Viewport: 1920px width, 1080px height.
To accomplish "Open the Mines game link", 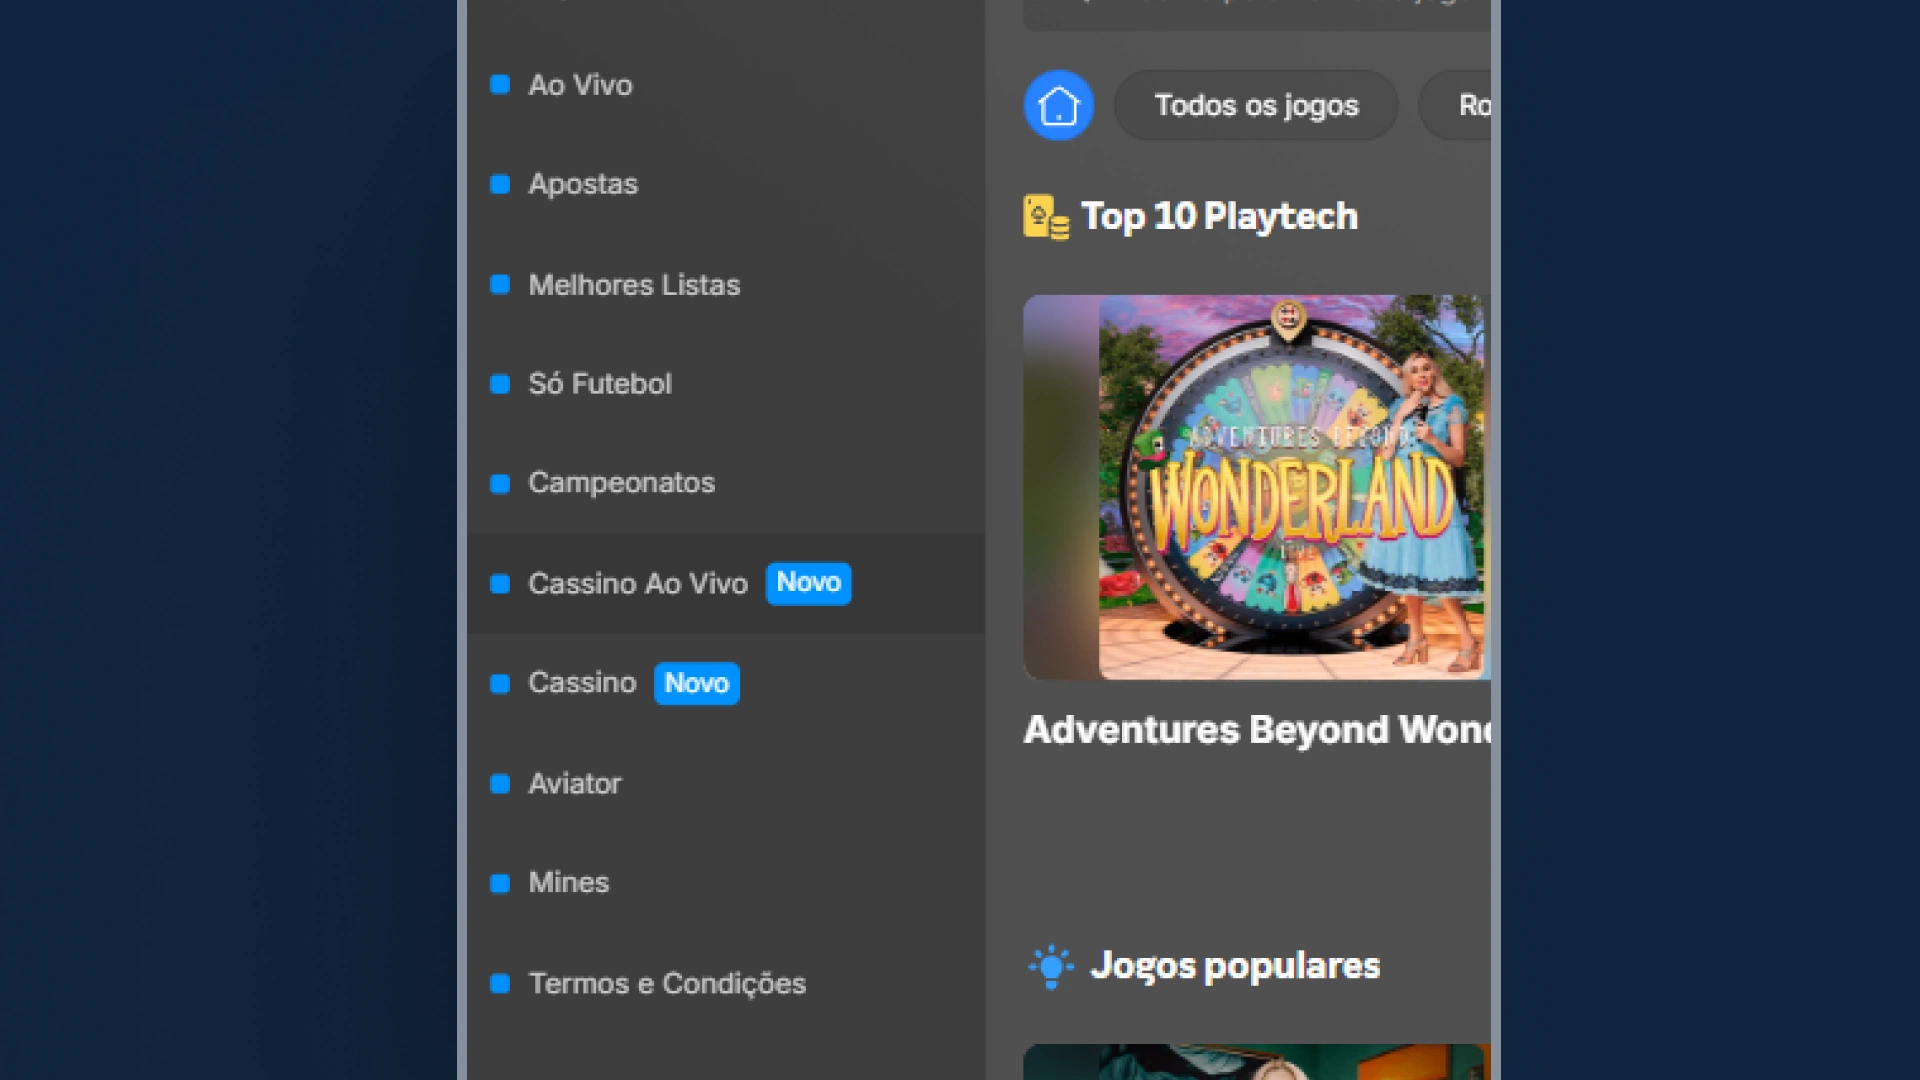I will [x=568, y=883].
